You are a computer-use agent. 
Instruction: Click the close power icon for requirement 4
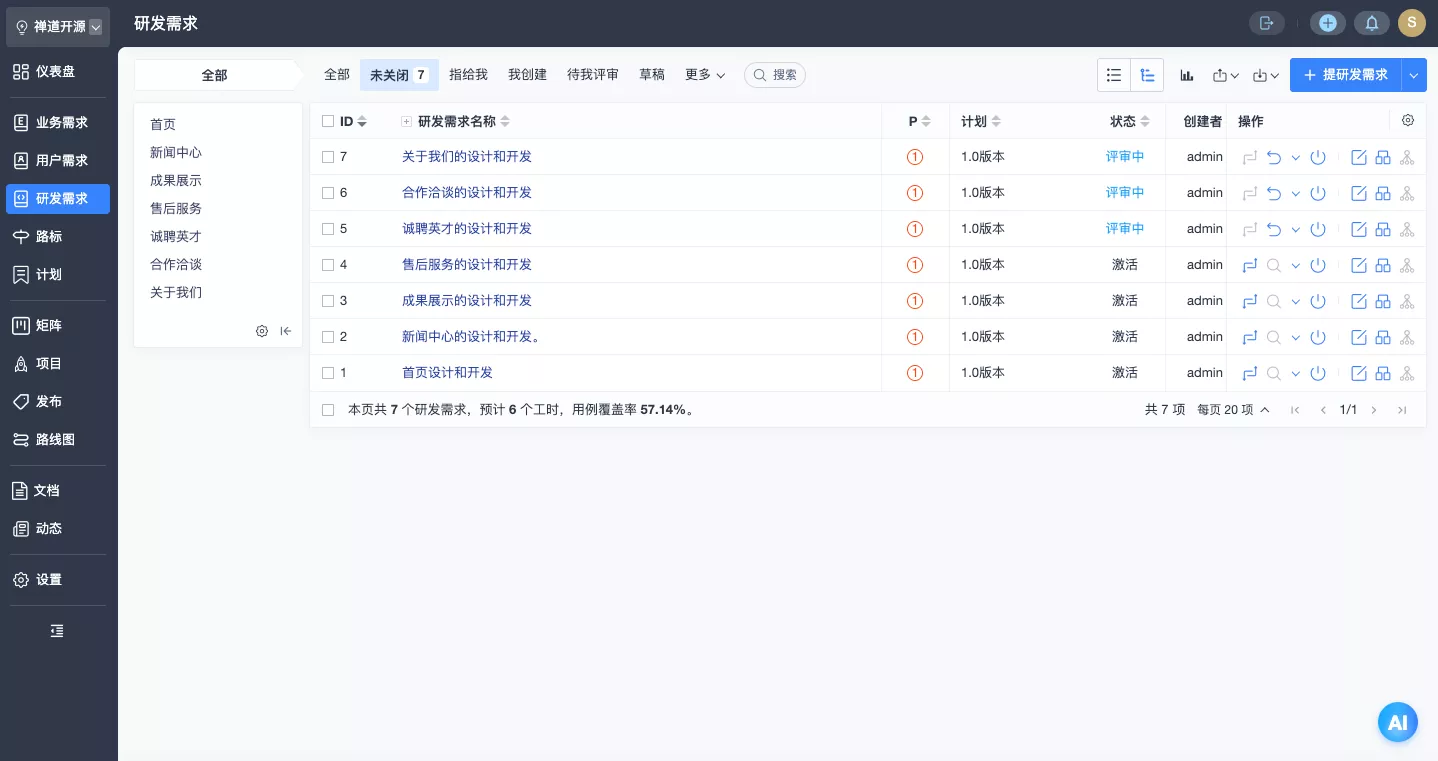coord(1318,265)
